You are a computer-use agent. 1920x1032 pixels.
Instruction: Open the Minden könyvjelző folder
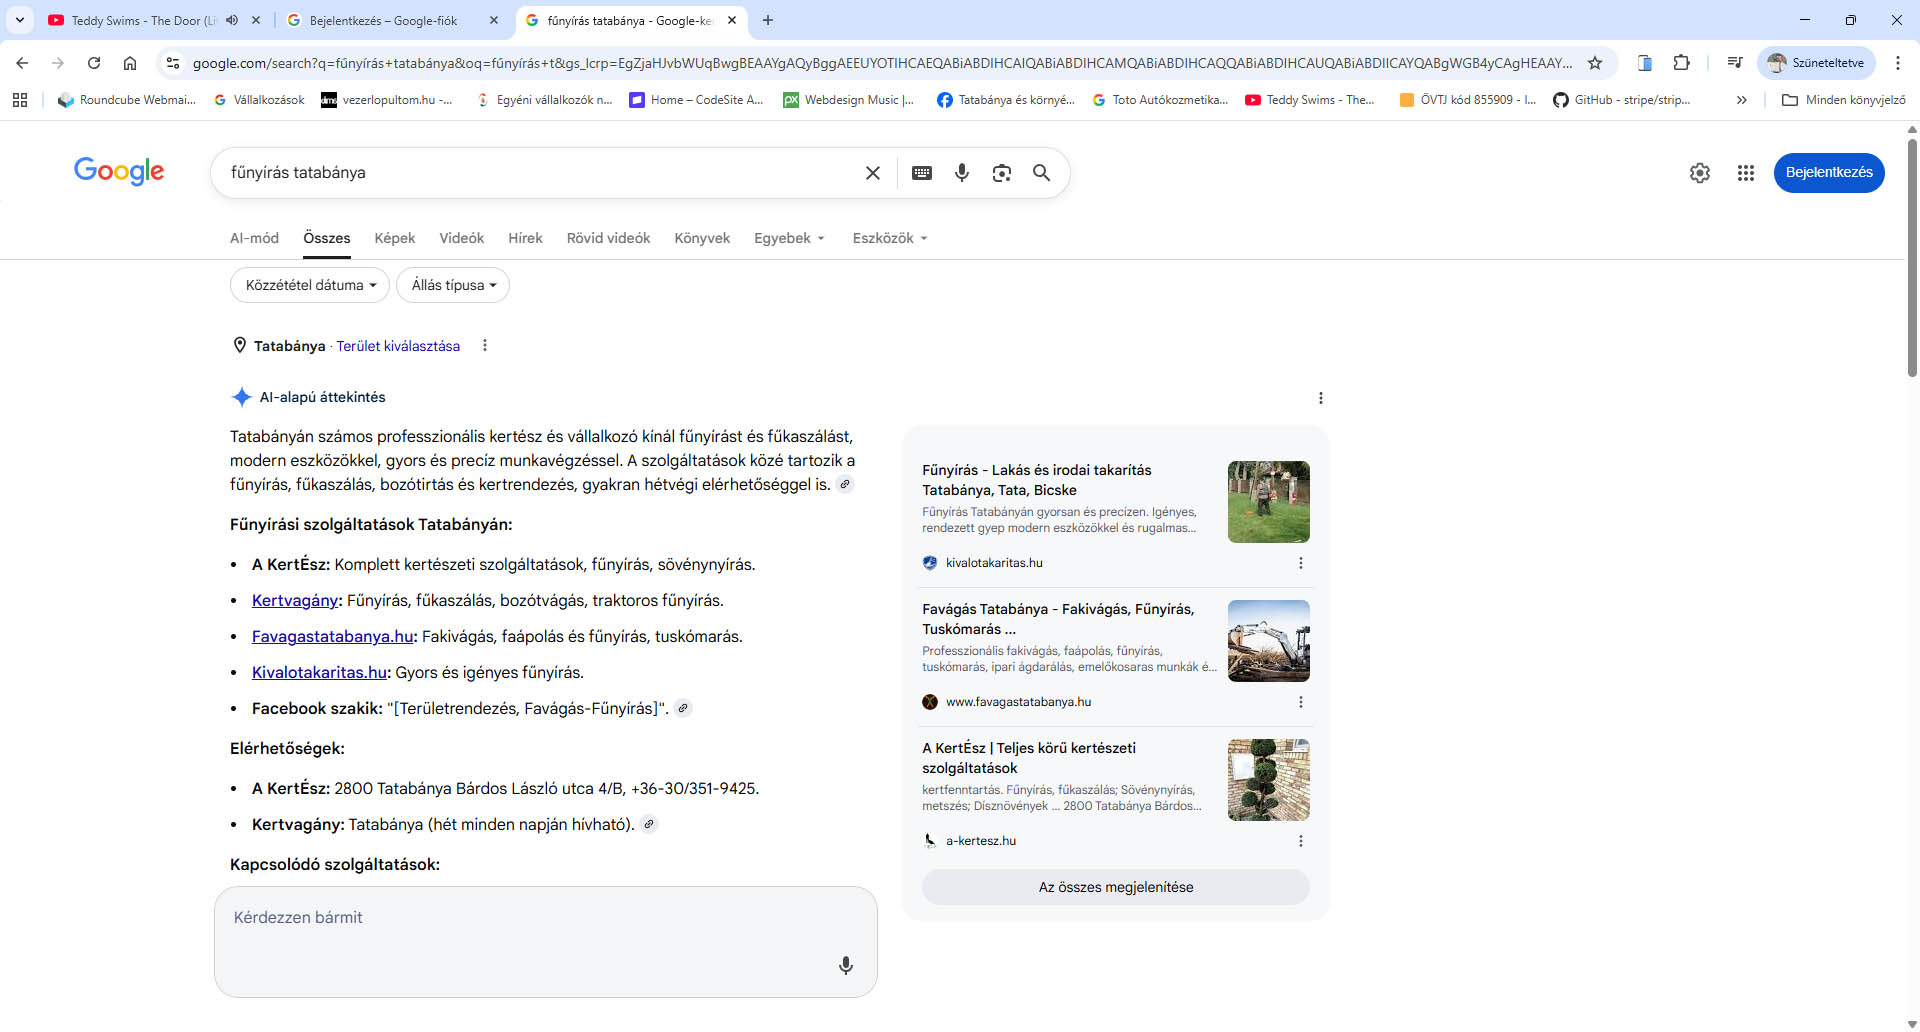pos(1844,100)
